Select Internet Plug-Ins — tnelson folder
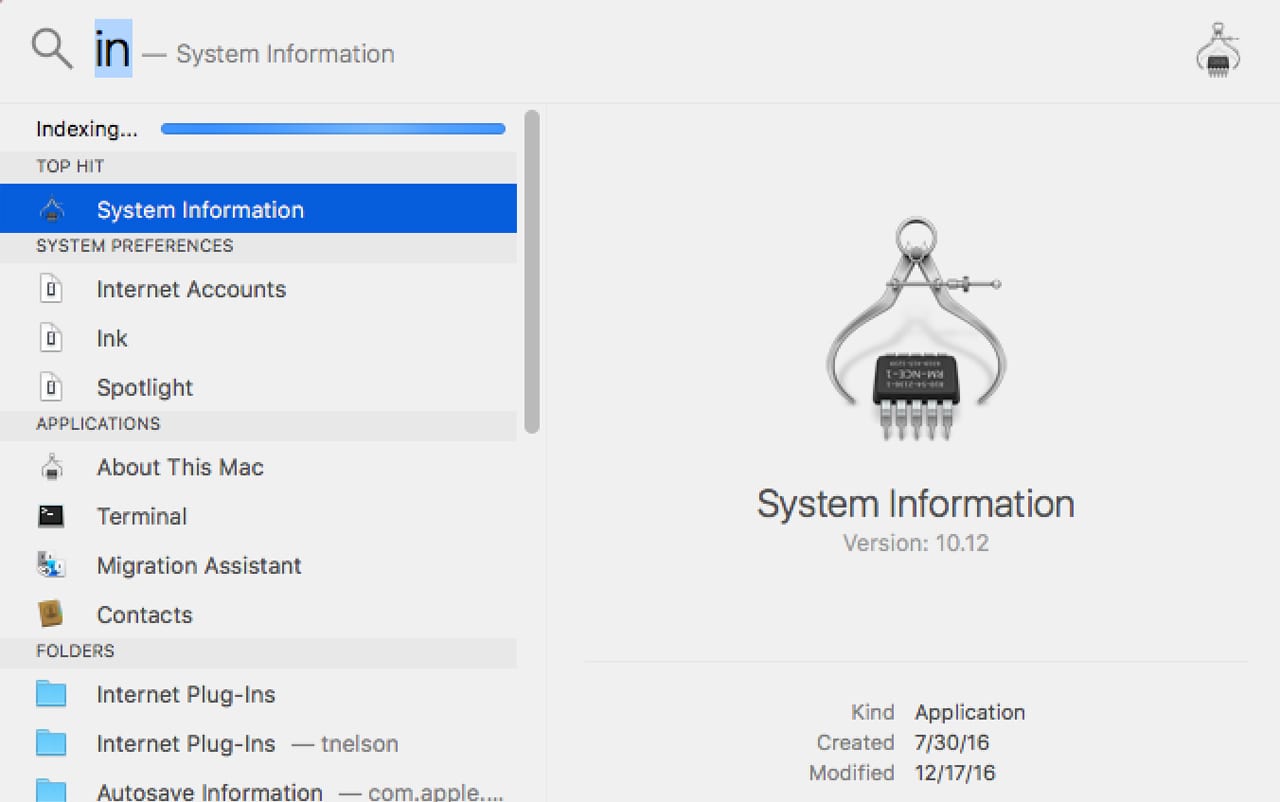This screenshot has width=1280, height=802. pyautogui.click(x=258, y=743)
